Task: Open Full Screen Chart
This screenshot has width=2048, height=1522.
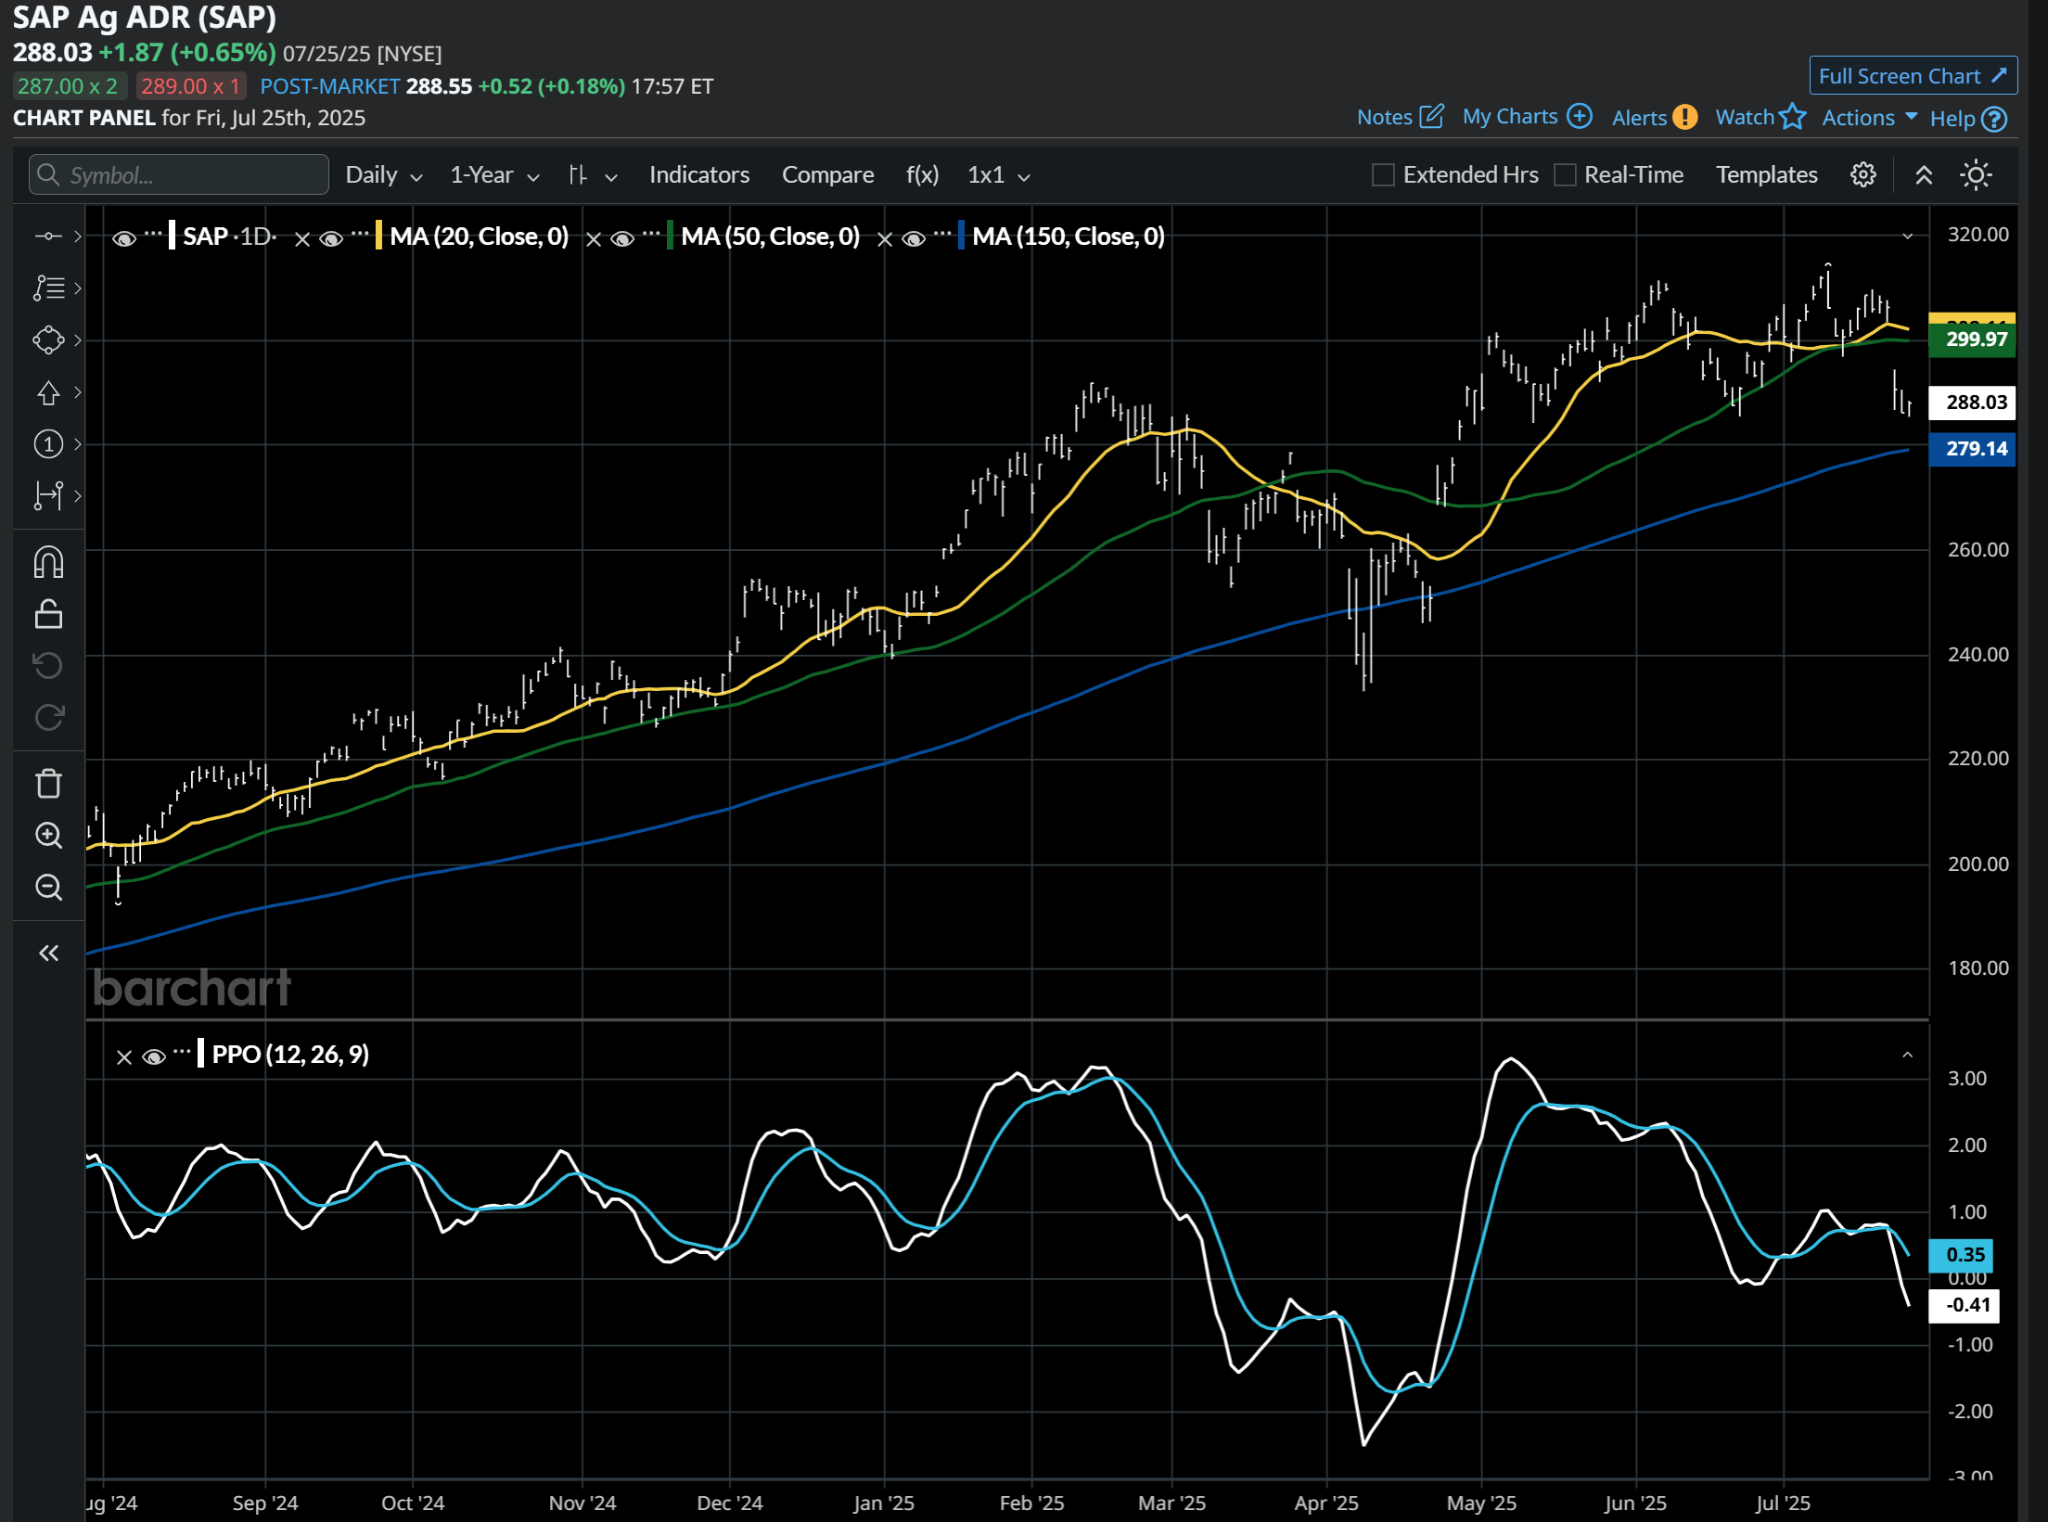Action: coord(1913,76)
